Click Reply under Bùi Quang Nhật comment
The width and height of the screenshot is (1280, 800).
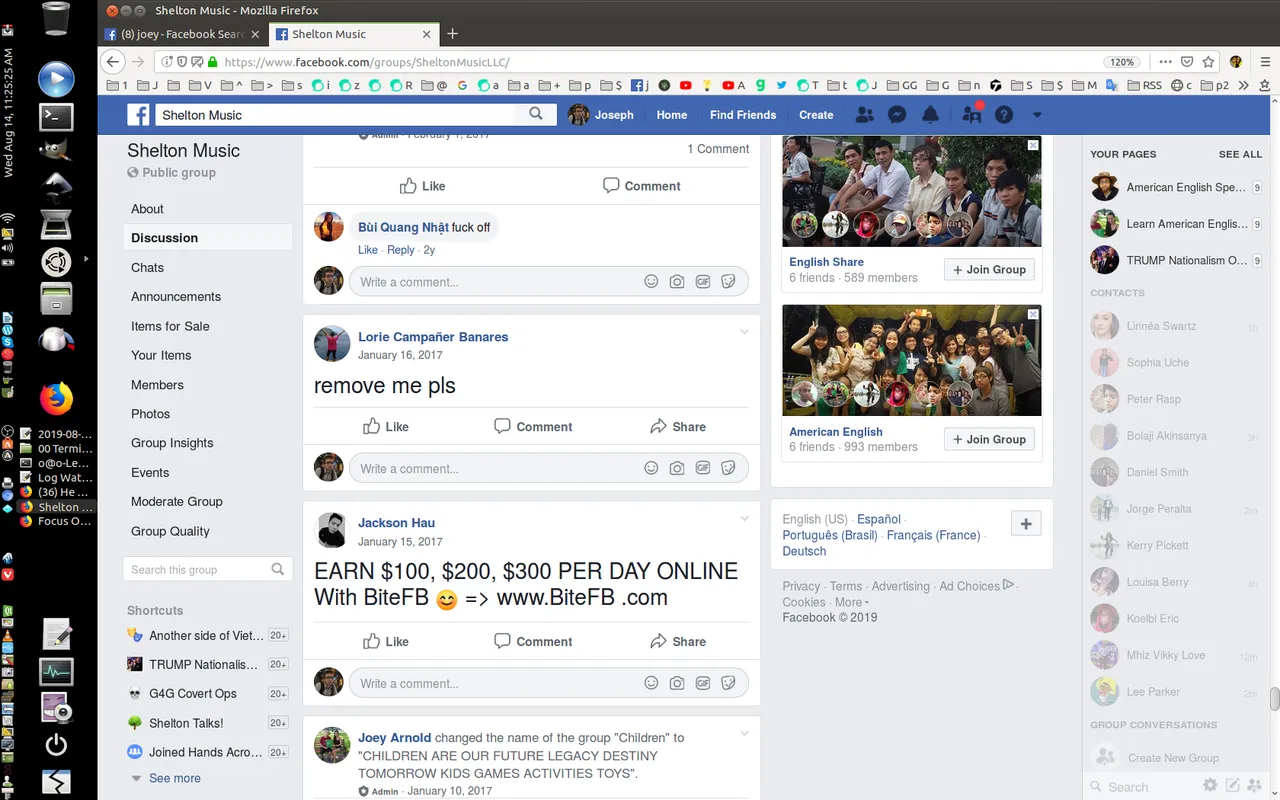tap(400, 250)
